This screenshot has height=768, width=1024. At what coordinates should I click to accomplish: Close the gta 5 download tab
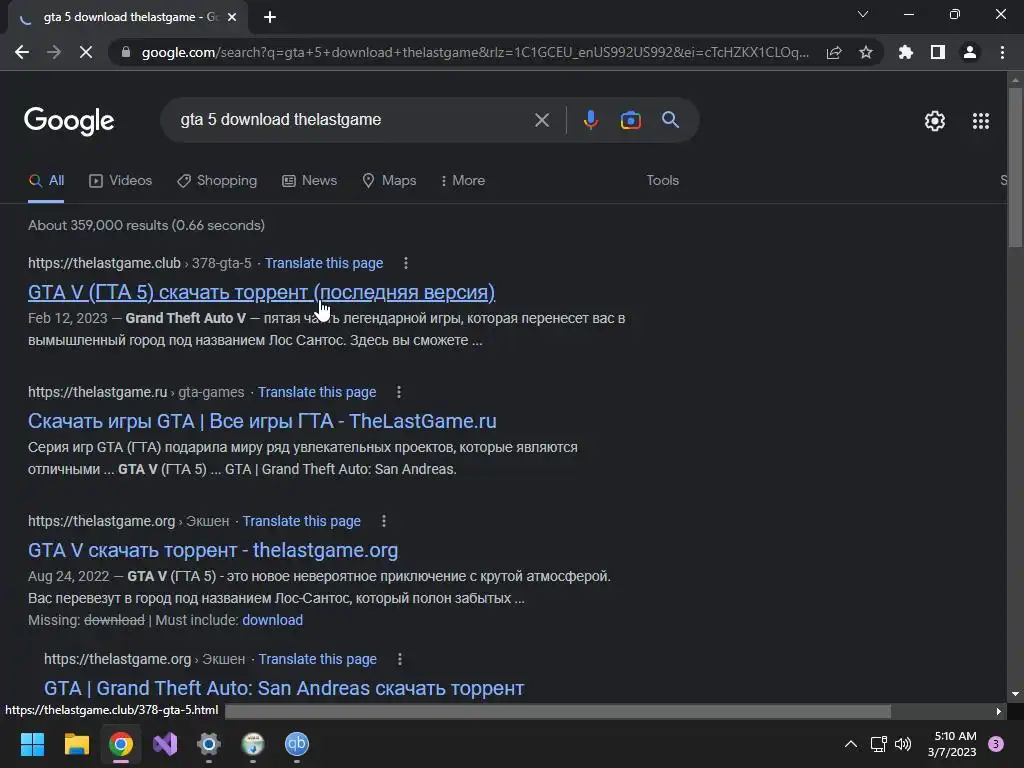(x=232, y=17)
